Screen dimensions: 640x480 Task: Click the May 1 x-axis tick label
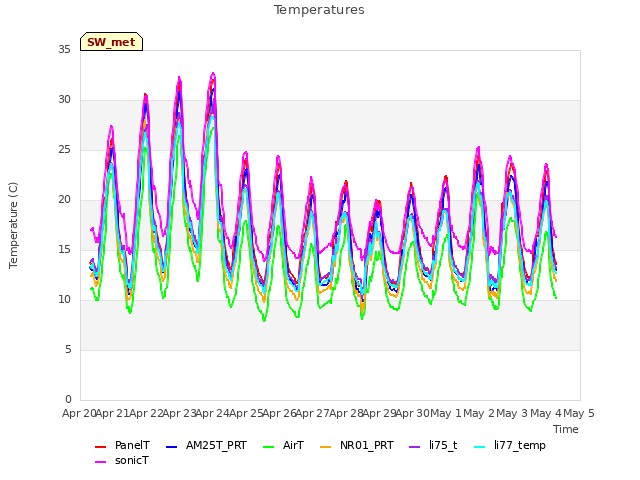point(446,413)
